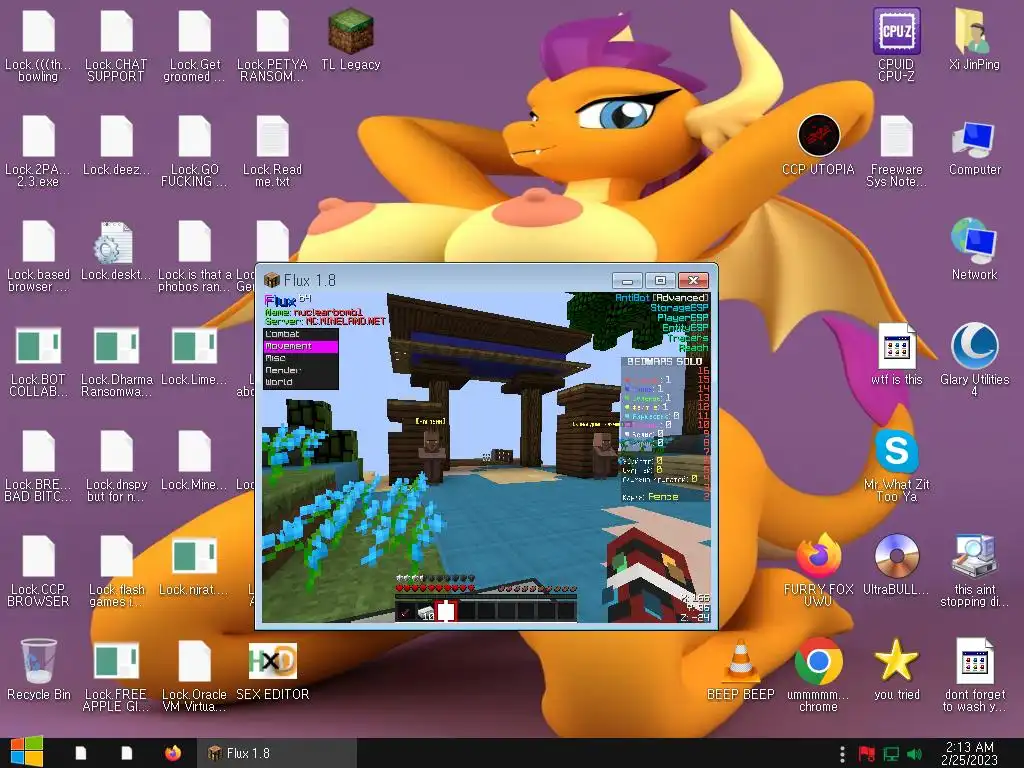The height and width of the screenshot is (768, 1024).
Task: Show hidden tray icons overflow dots
Action: click(x=842, y=754)
